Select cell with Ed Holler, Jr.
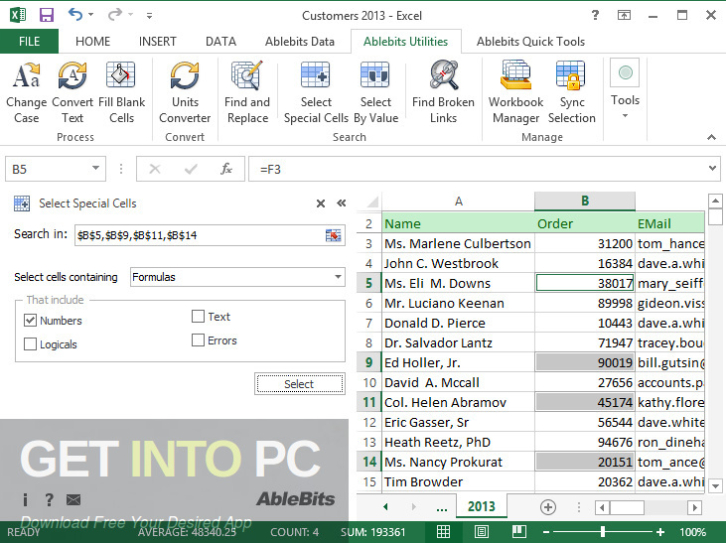This screenshot has height=543, width=726. (x=458, y=362)
